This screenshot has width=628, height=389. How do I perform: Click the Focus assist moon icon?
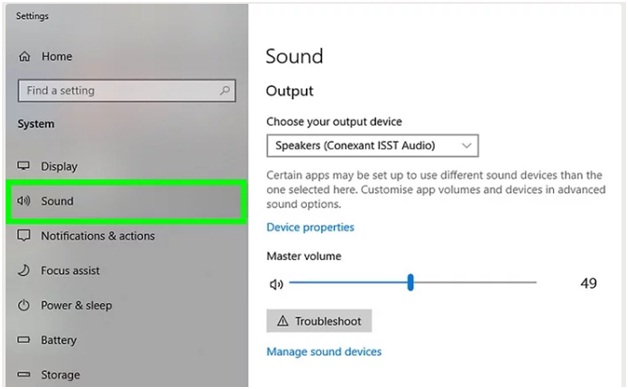(24, 270)
